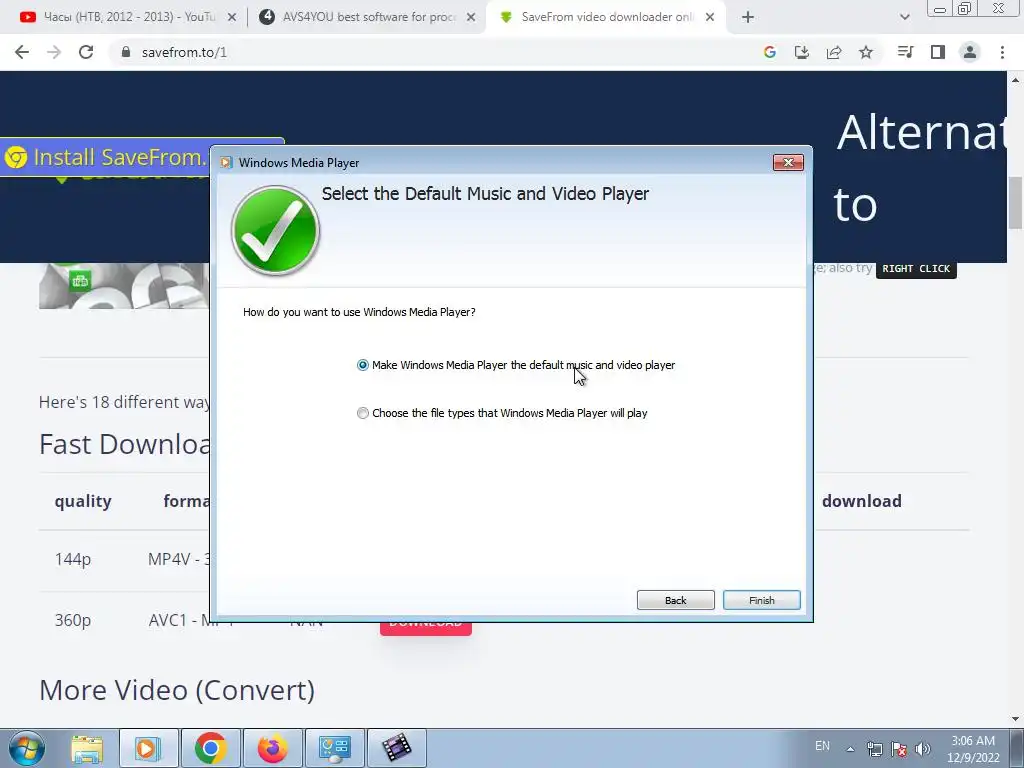Image resolution: width=1024 pixels, height=768 pixels.
Task: Open the Control Panel taskbar icon
Action: coord(334,748)
